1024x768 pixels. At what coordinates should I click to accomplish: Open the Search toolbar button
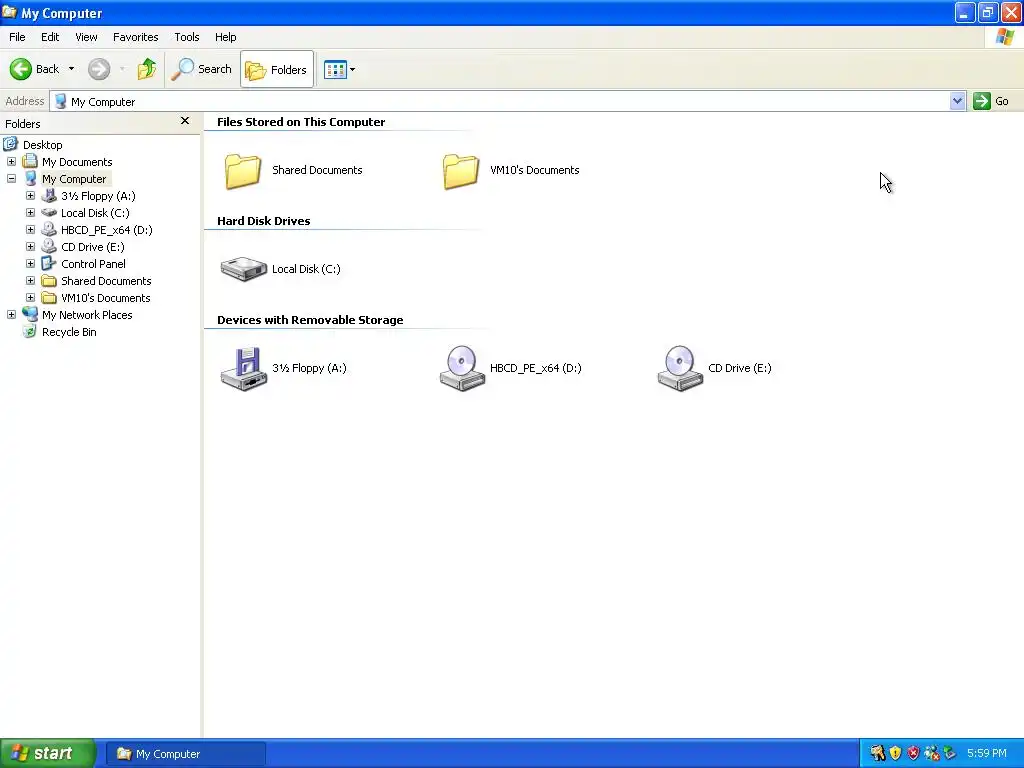tap(202, 69)
